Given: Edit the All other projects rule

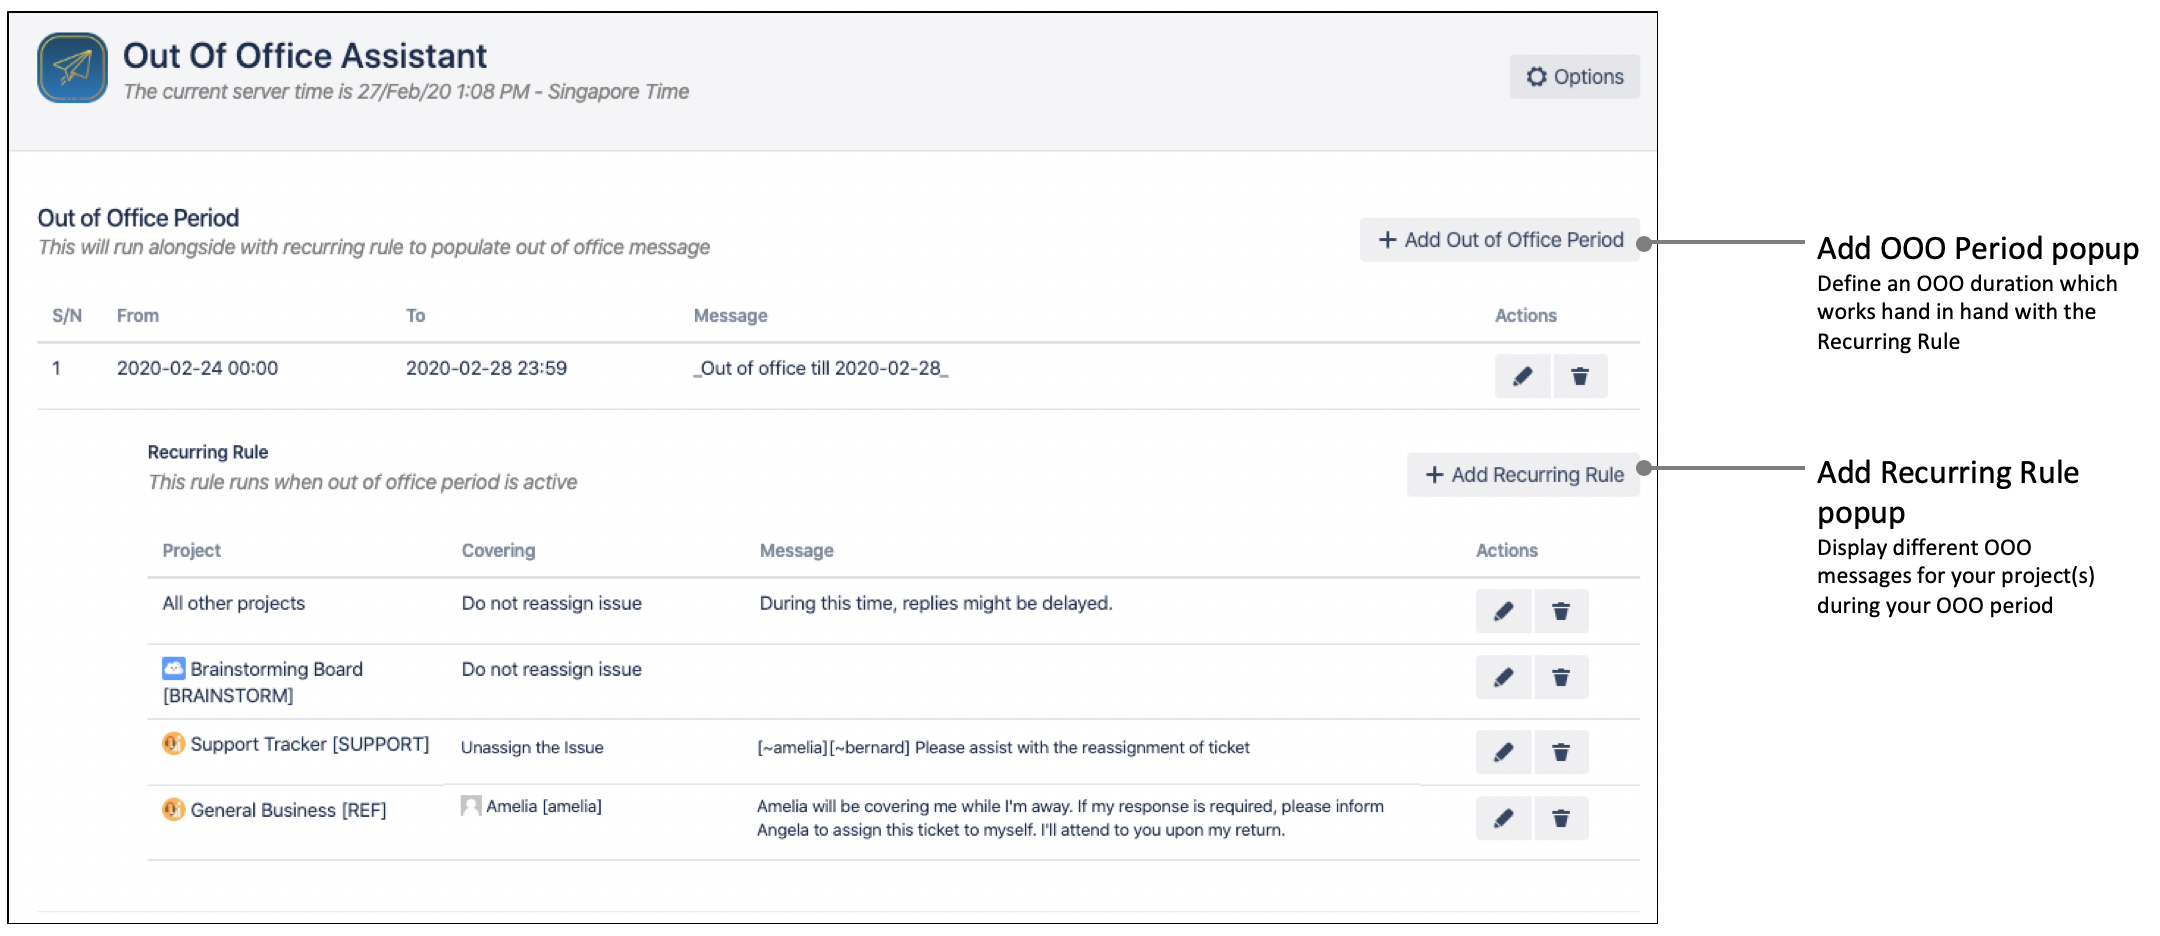Looking at the screenshot, I should [x=1503, y=612].
